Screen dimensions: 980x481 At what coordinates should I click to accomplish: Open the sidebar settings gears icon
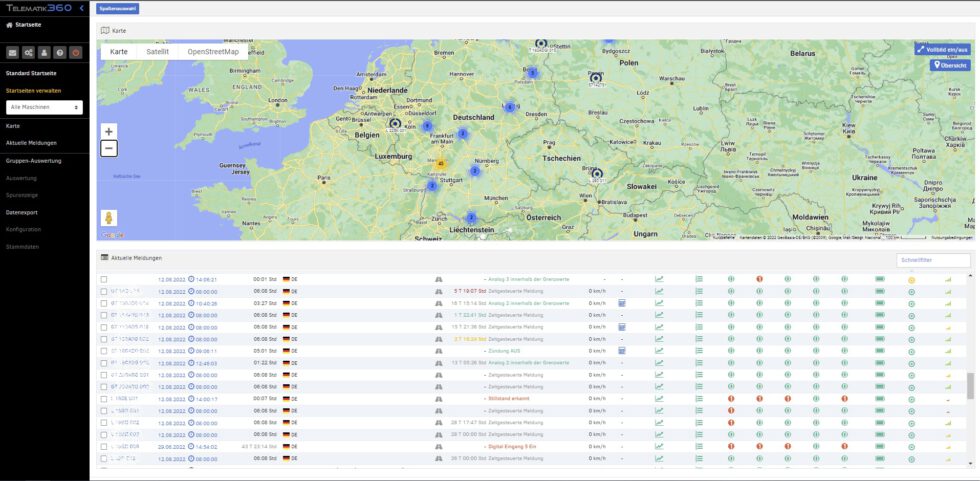pyautogui.click(x=29, y=52)
